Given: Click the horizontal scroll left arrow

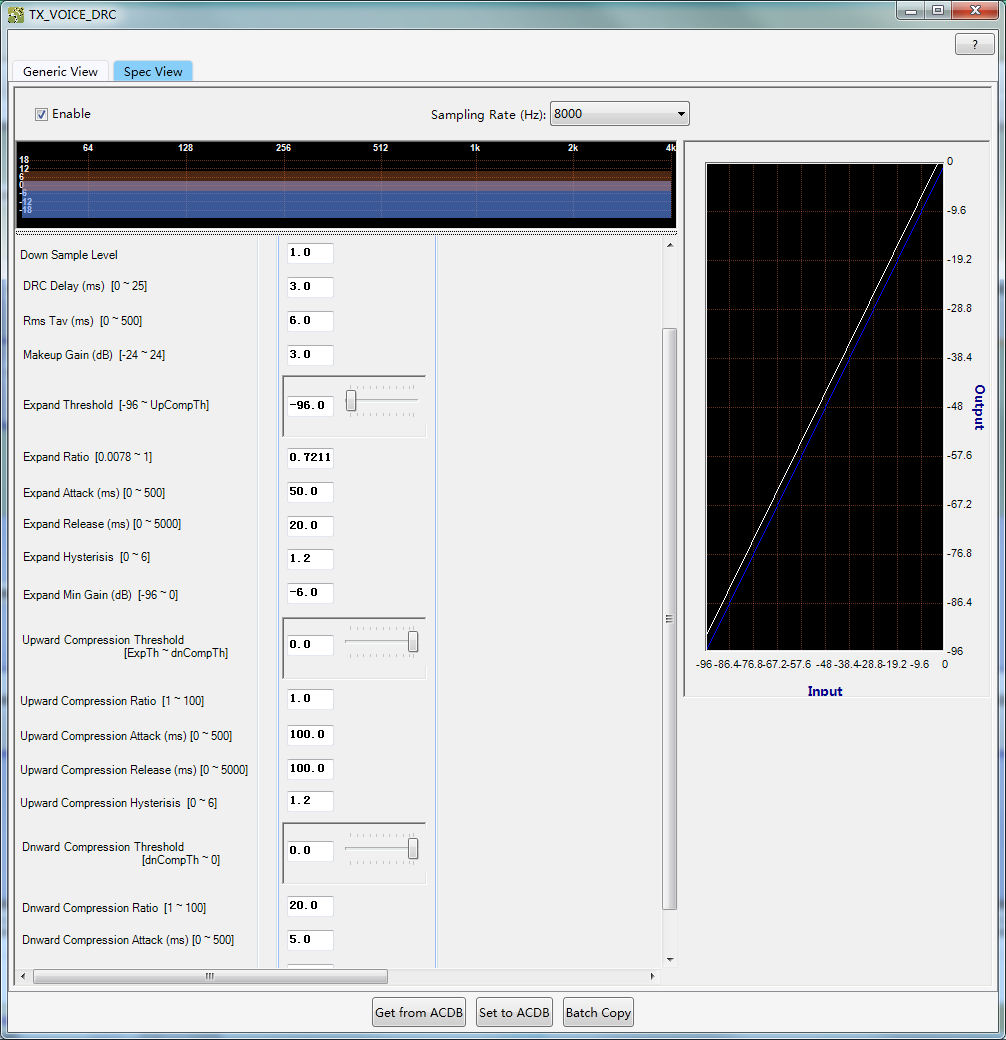Looking at the screenshot, I should tap(23, 976).
